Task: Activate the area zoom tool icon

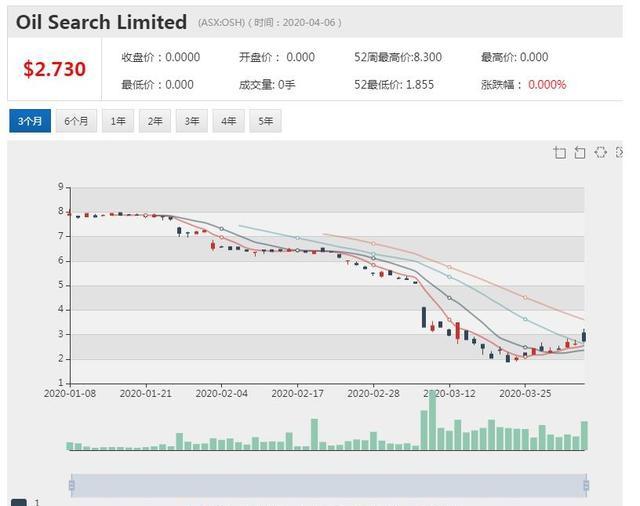Action: (x=560, y=153)
